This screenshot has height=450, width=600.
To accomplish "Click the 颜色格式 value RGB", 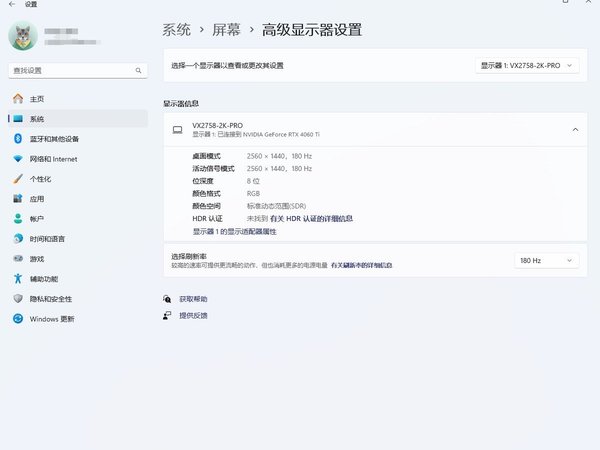I will (253, 194).
